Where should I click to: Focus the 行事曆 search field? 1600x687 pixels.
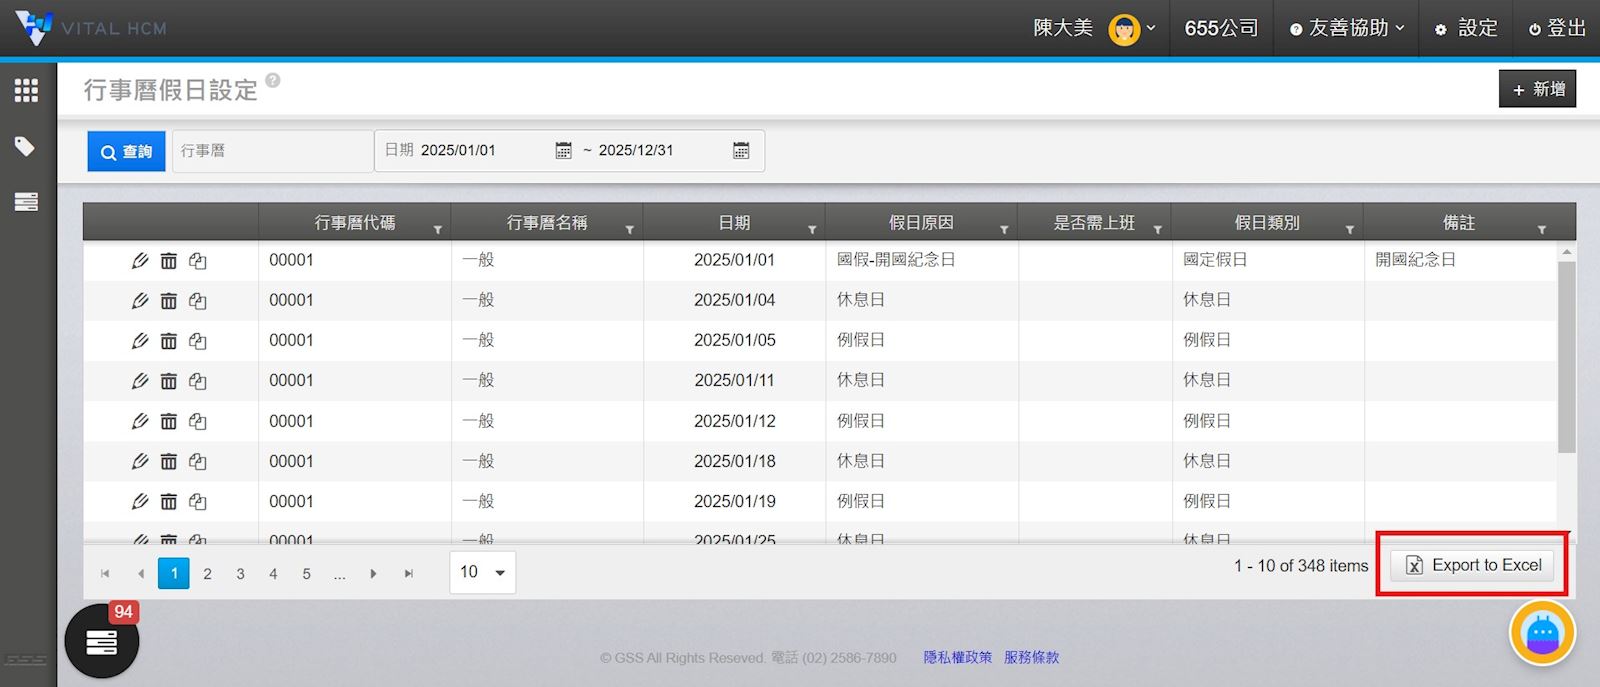(272, 151)
